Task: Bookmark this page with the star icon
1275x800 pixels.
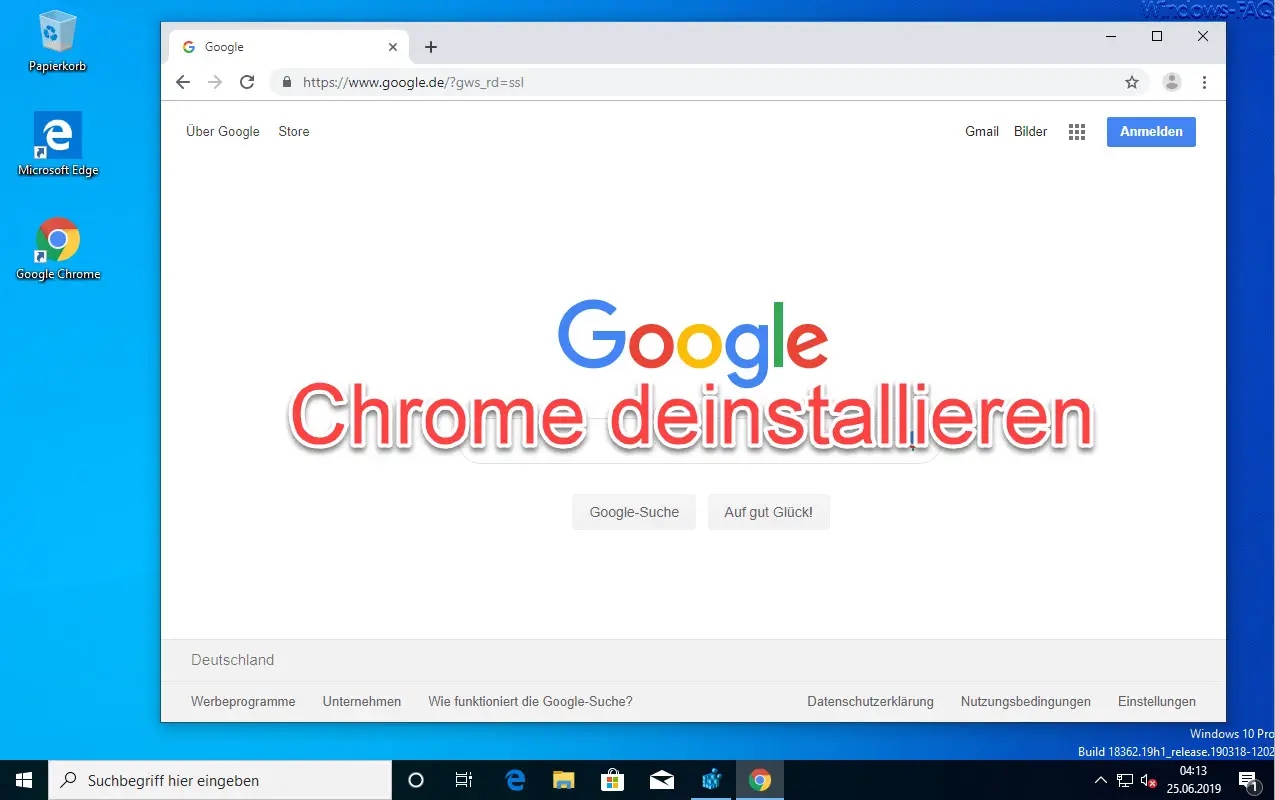Action: coord(1131,82)
